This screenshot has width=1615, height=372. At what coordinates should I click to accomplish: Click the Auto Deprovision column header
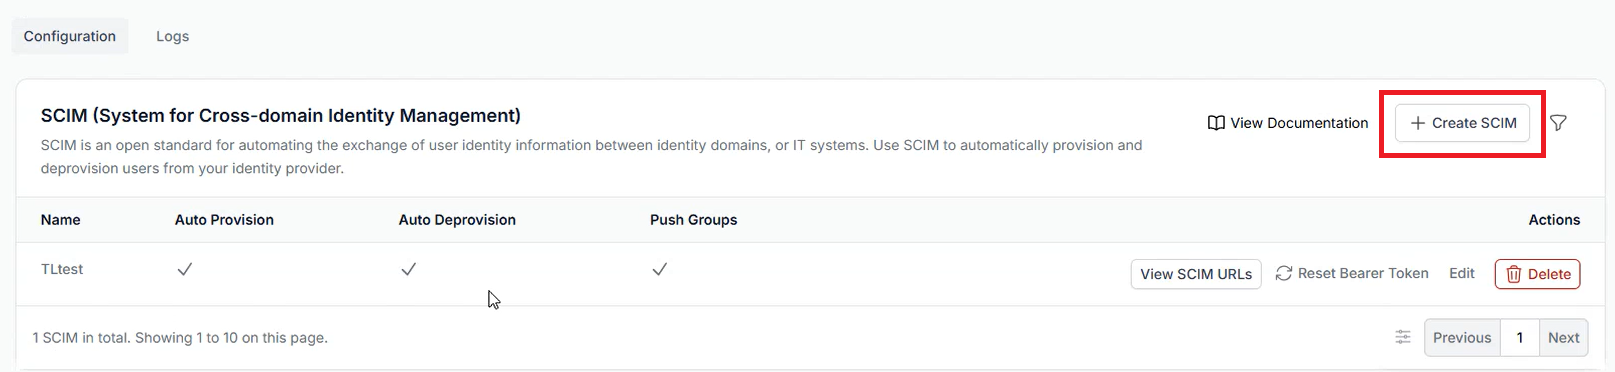click(x=457, y=220)
